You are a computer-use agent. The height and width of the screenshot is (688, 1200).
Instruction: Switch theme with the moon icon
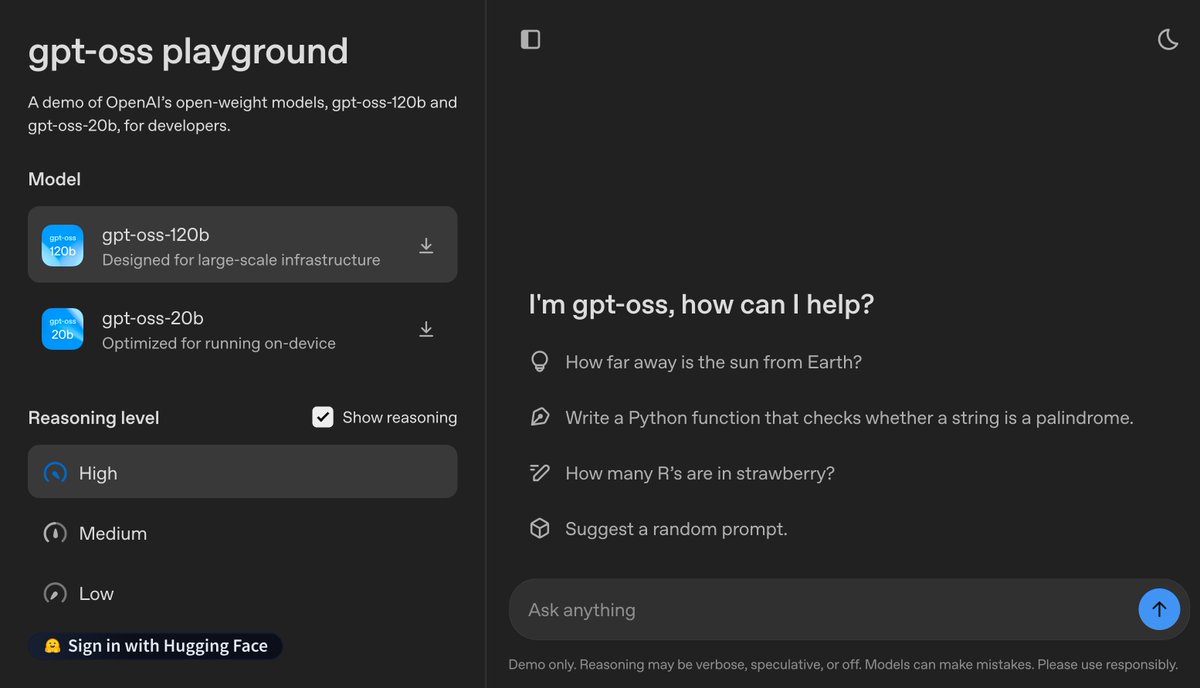(x=1168, y=39)
